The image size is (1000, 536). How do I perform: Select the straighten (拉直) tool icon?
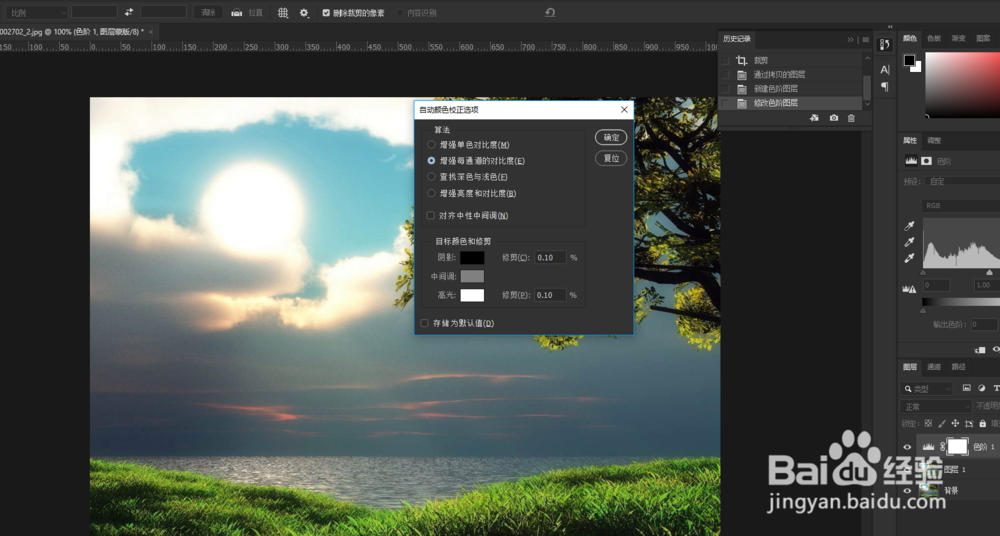point(237,12)
